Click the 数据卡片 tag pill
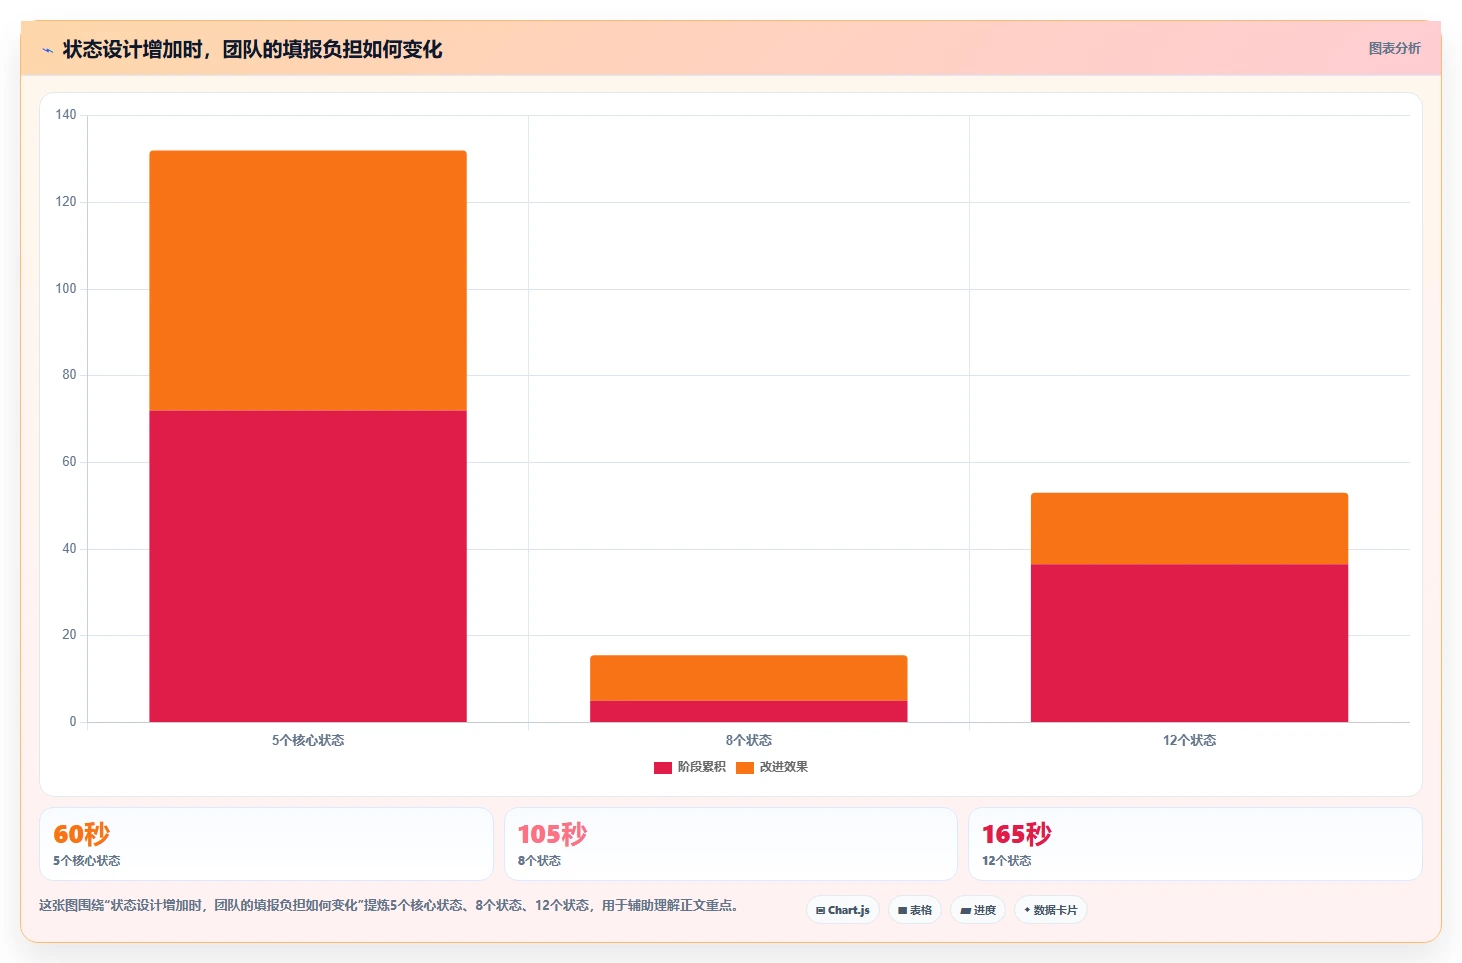The width and height of the screenshot is (1462, 963). click(1050, 910)
